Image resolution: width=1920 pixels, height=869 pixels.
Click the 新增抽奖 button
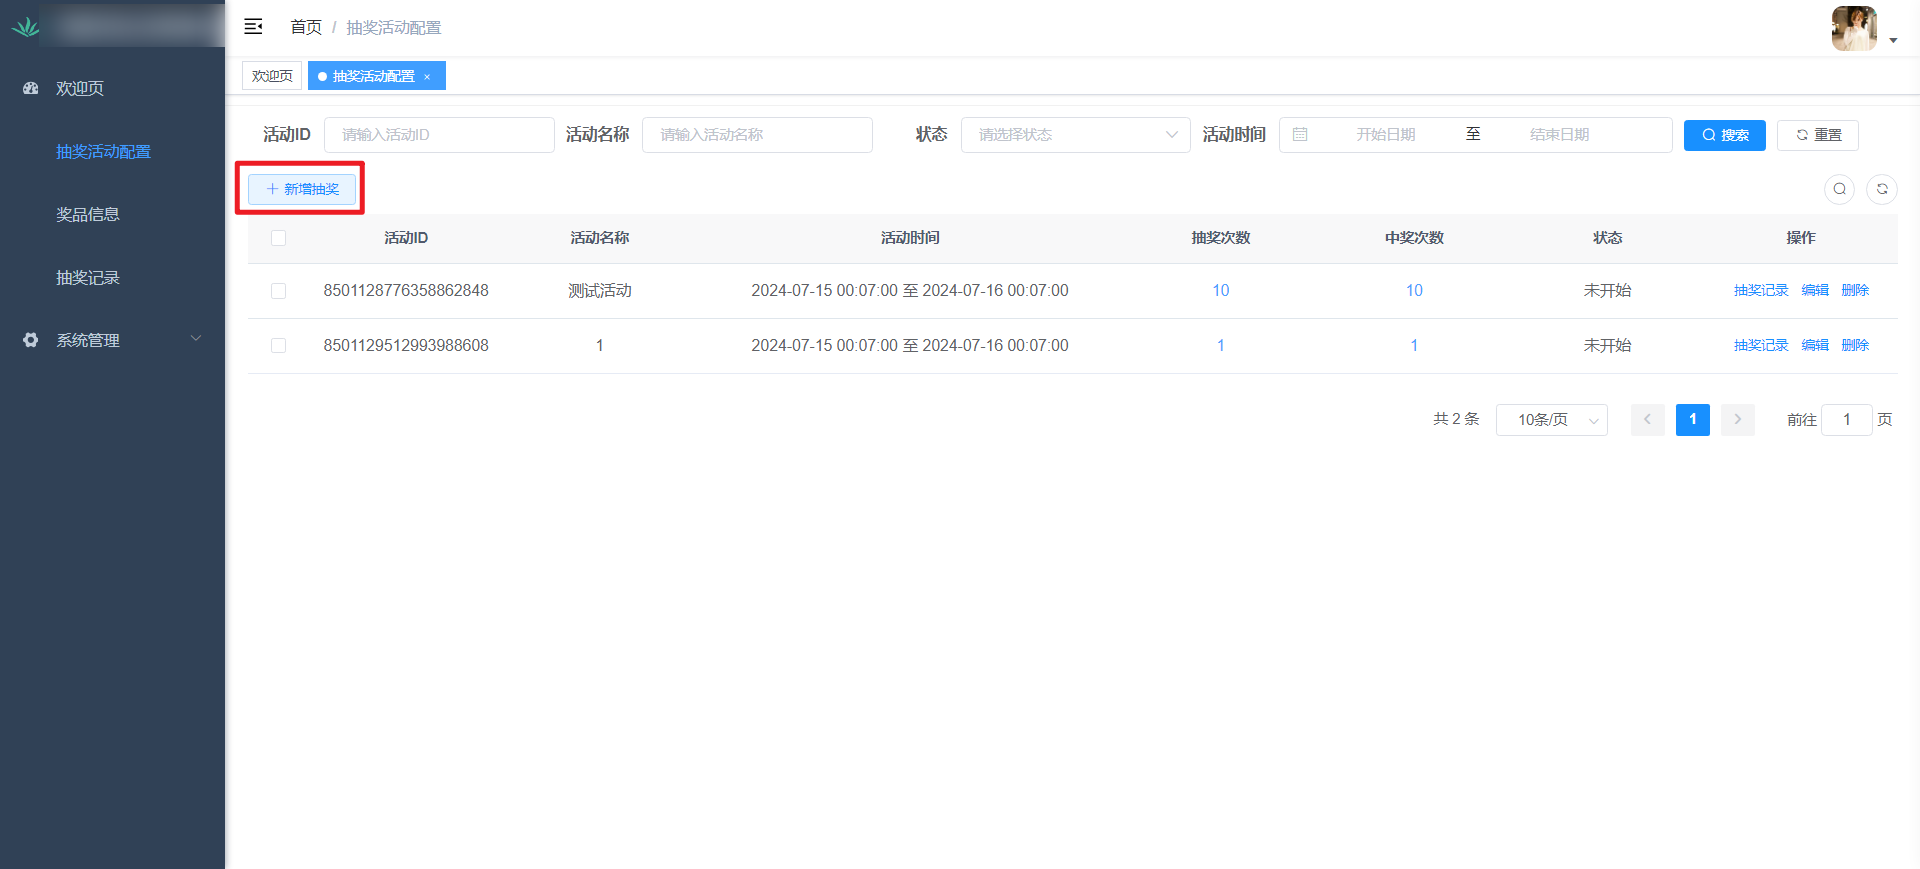[x=302, y=189]
